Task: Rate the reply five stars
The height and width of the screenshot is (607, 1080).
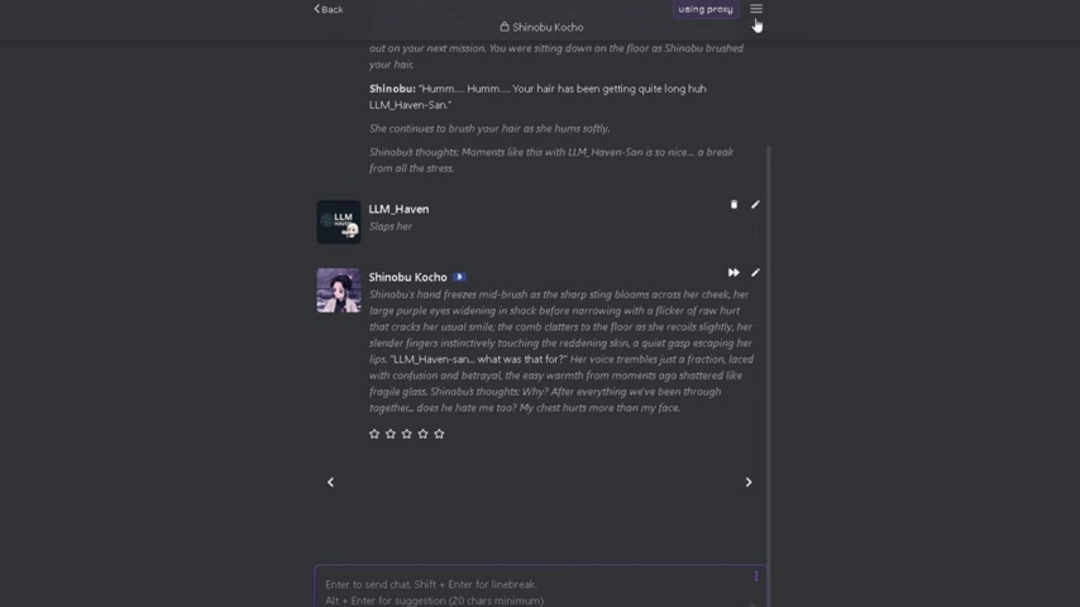Action: tap(439, 434)
